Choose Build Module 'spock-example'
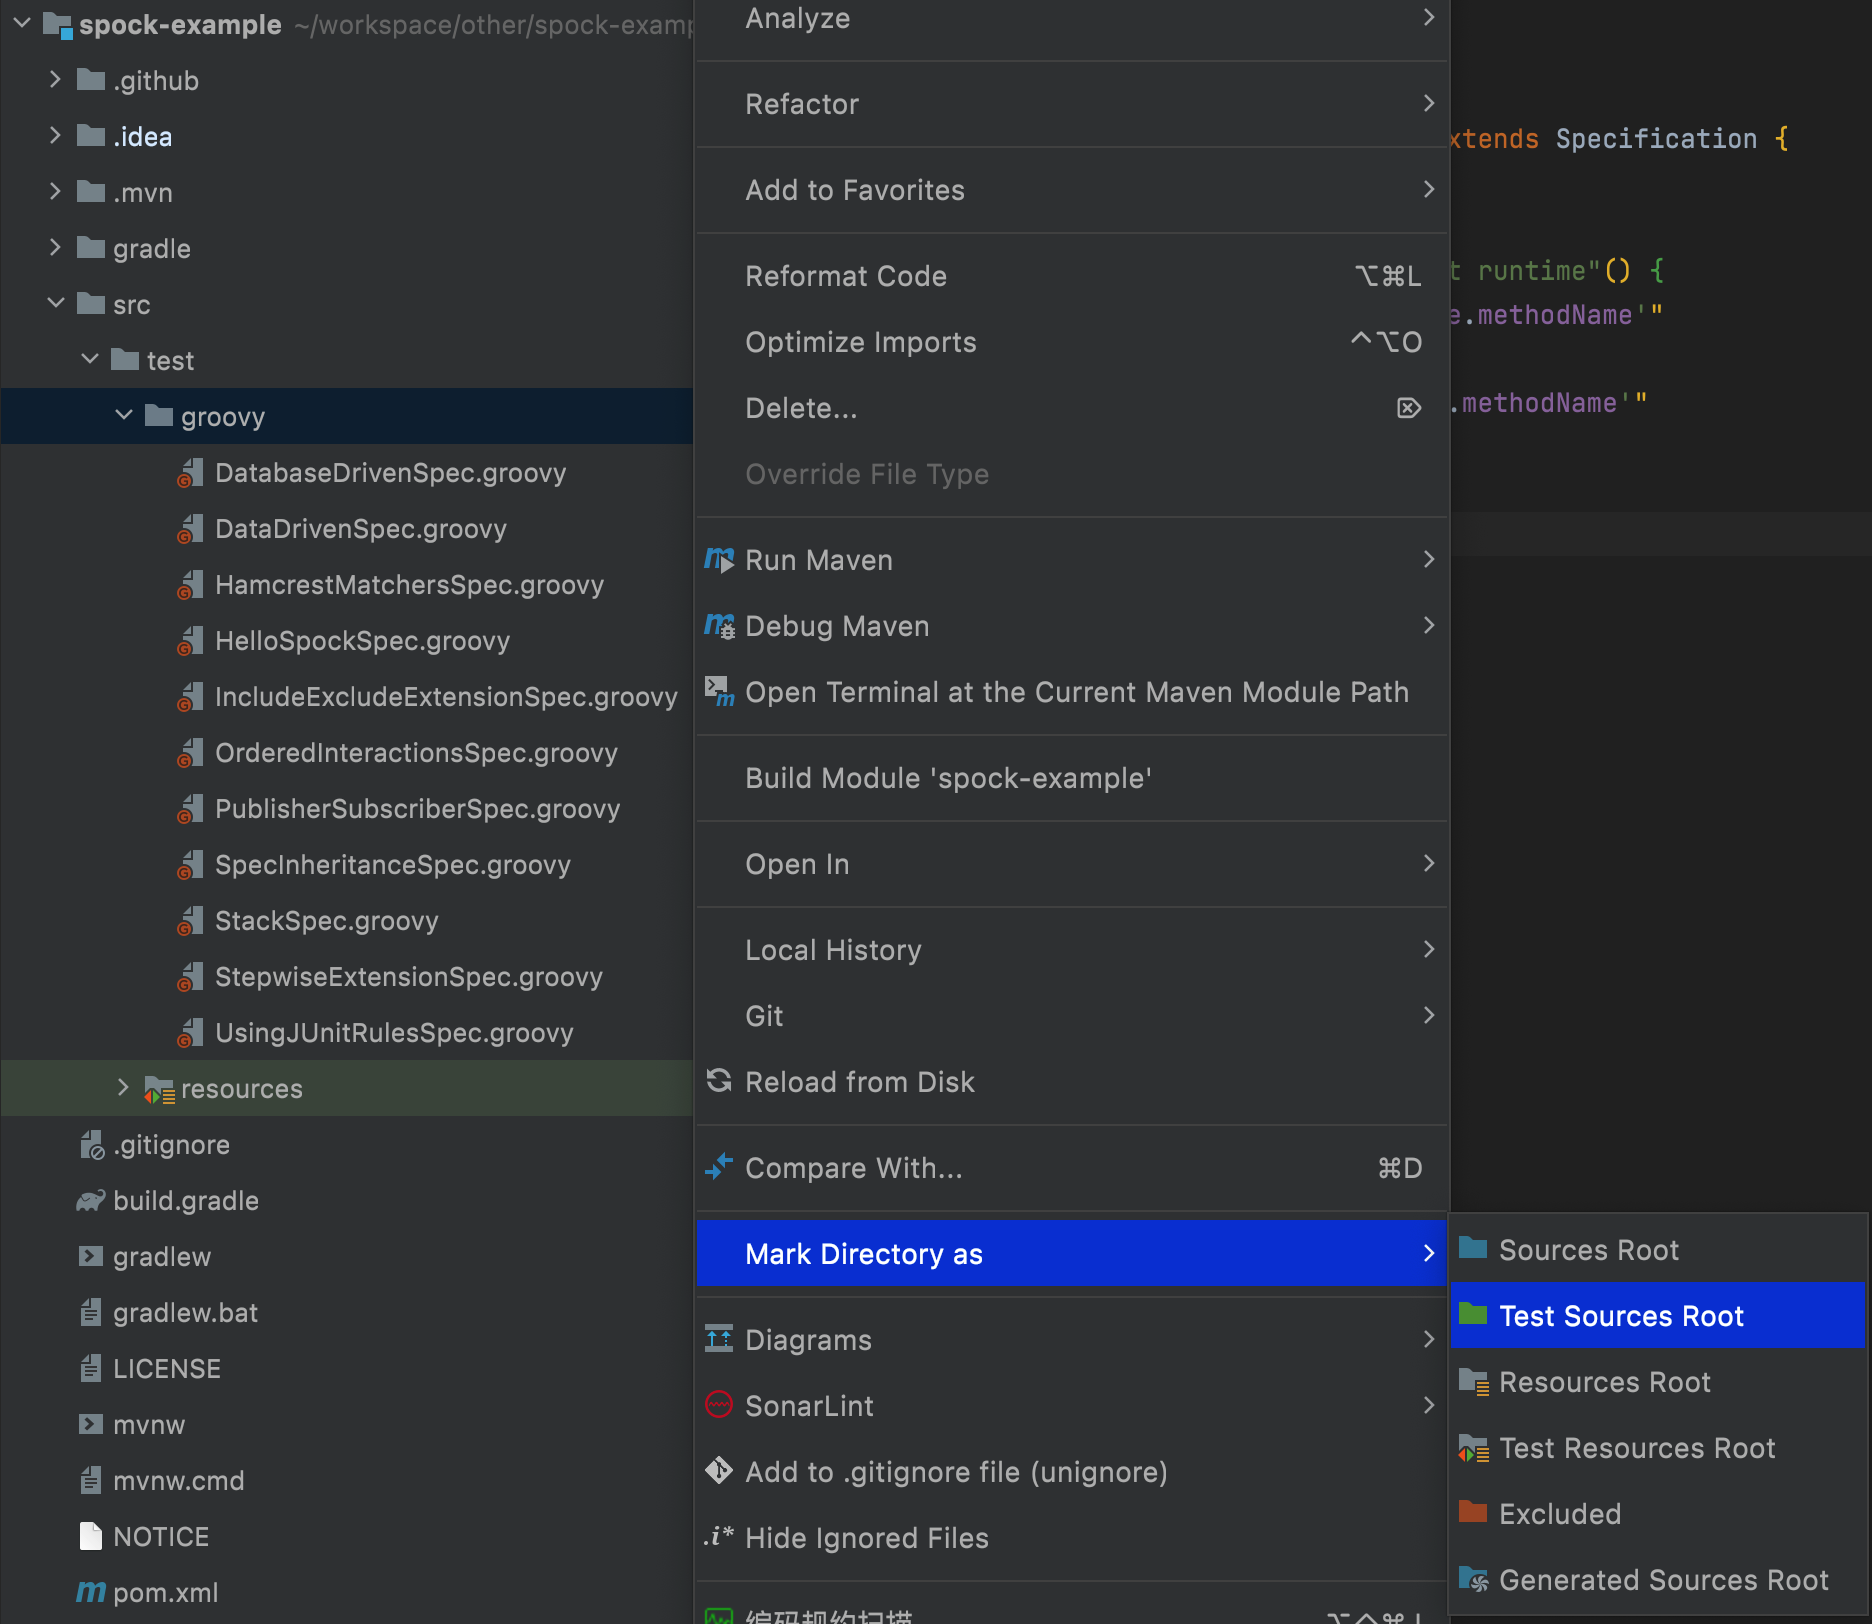Image resolution: width=1872 pixels, height=1624 pixels. (x=1072, y=778)
